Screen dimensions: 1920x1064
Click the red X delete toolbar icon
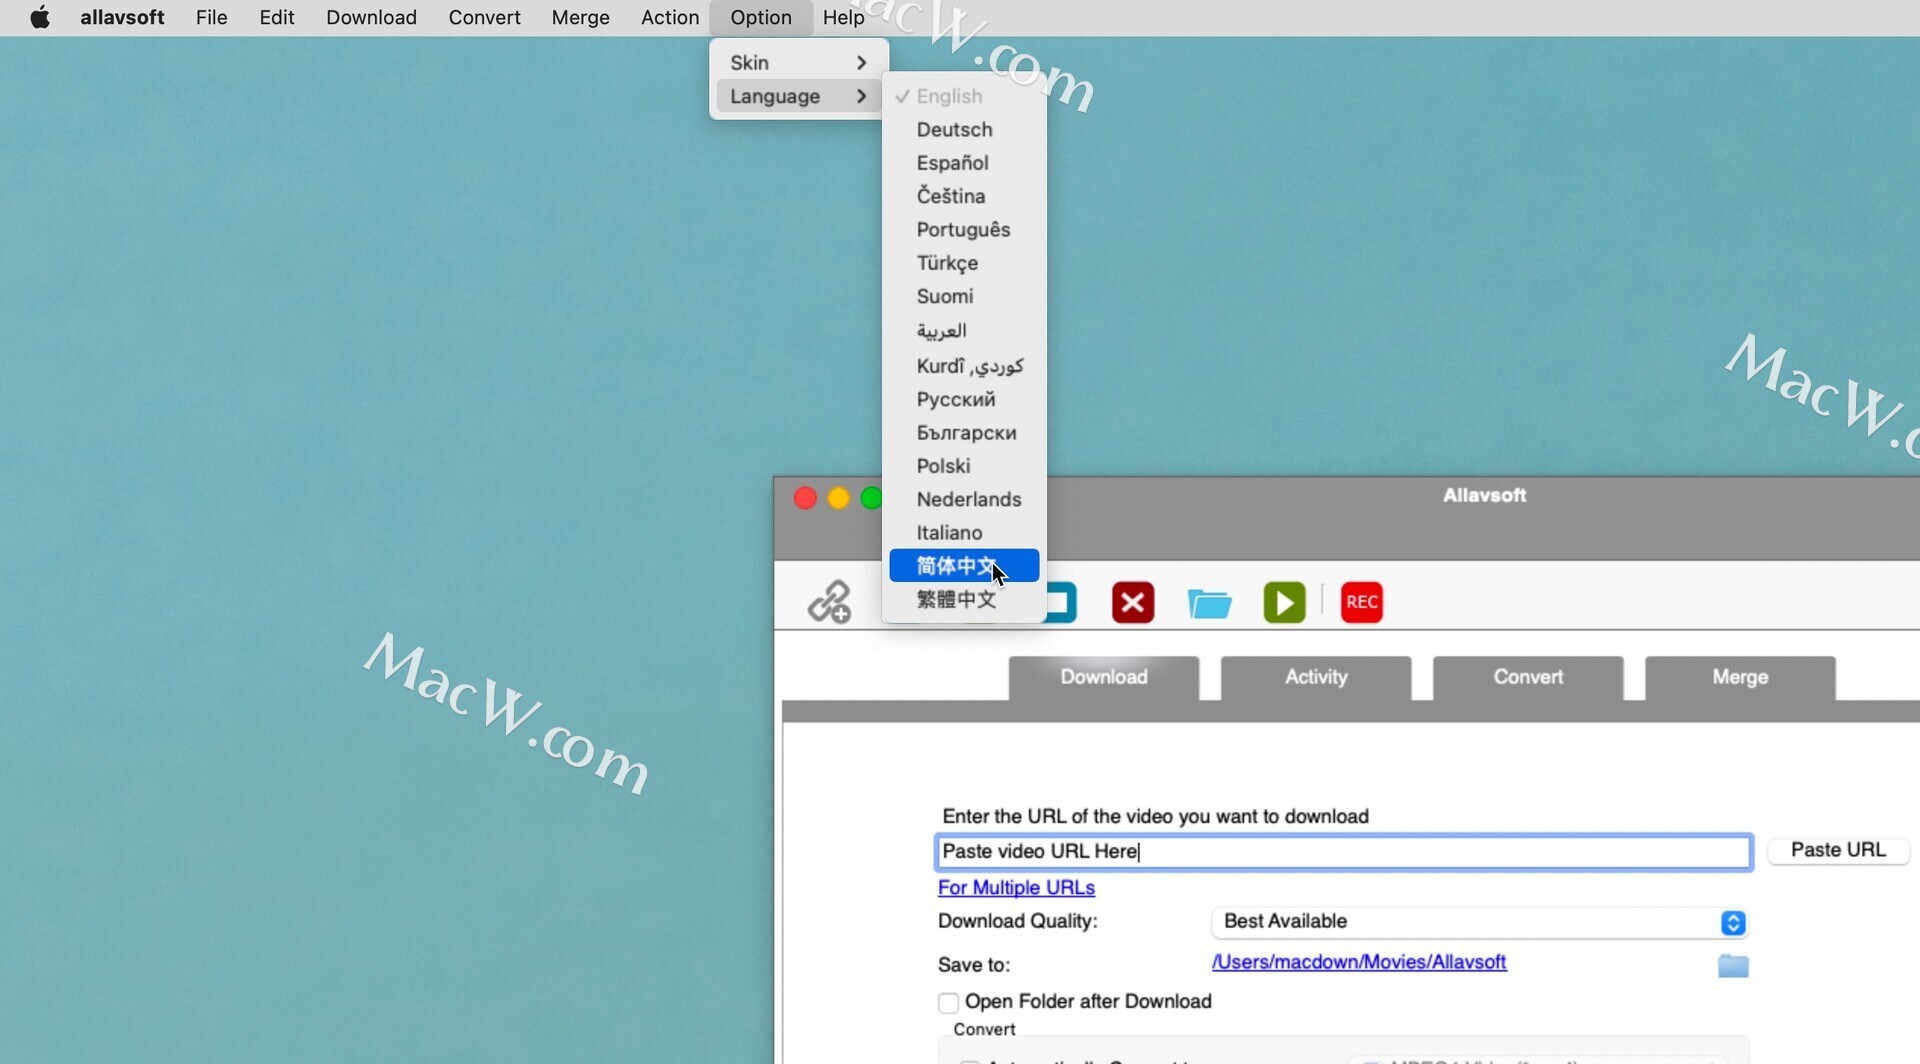tap(1133, 602)
